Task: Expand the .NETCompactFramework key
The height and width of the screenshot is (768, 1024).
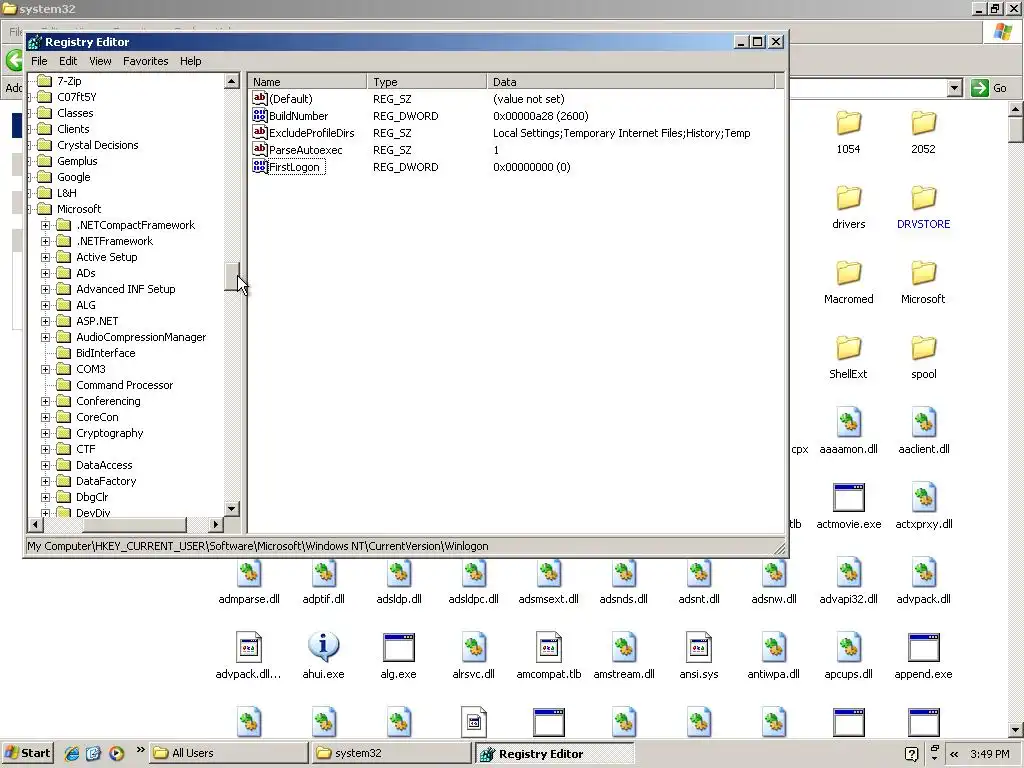Action: (45, 225)
